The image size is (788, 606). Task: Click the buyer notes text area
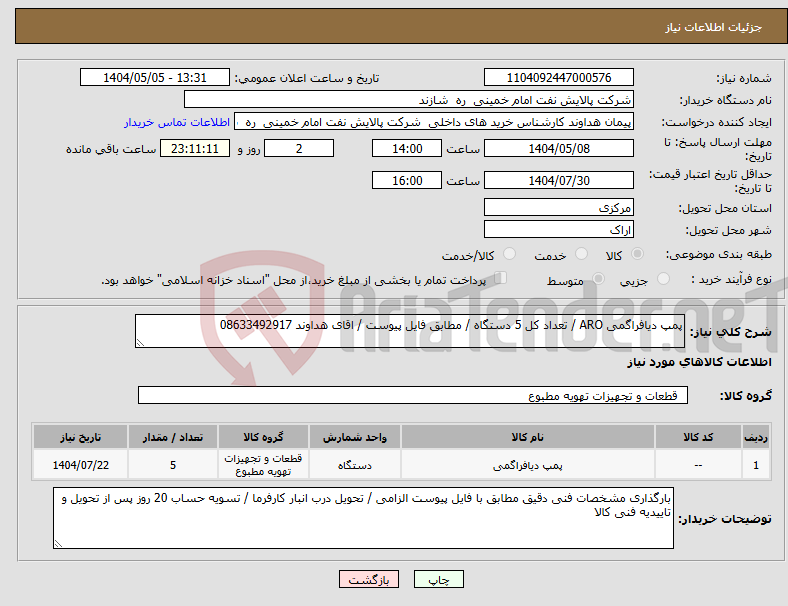[x=363, y=518]
